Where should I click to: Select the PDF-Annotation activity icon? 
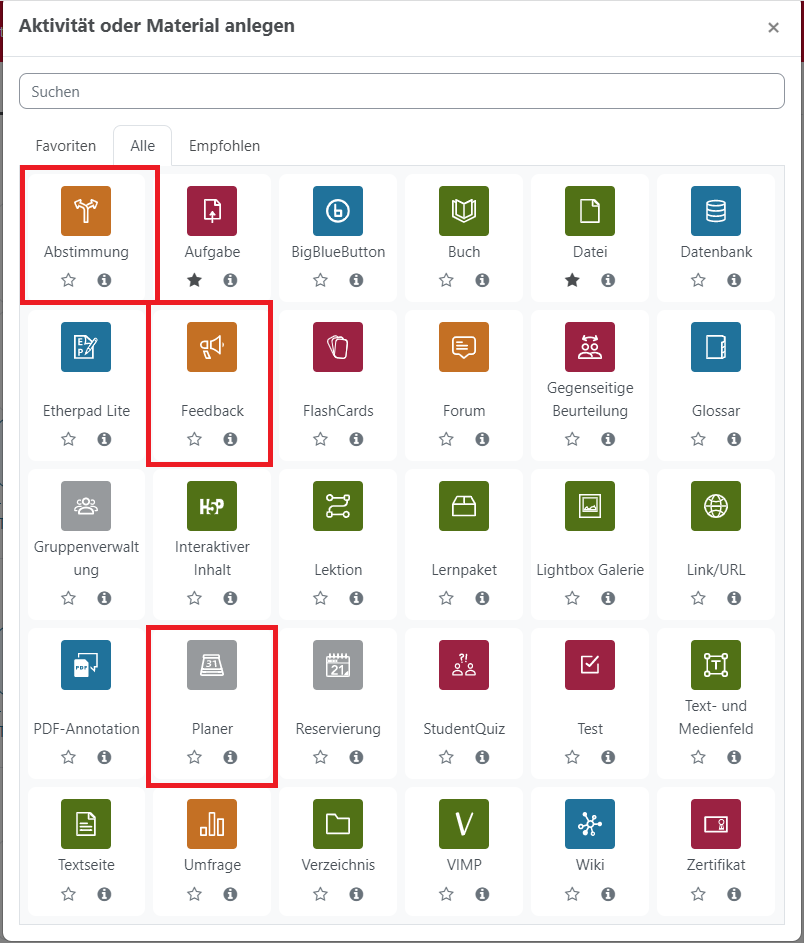(86, 665)
